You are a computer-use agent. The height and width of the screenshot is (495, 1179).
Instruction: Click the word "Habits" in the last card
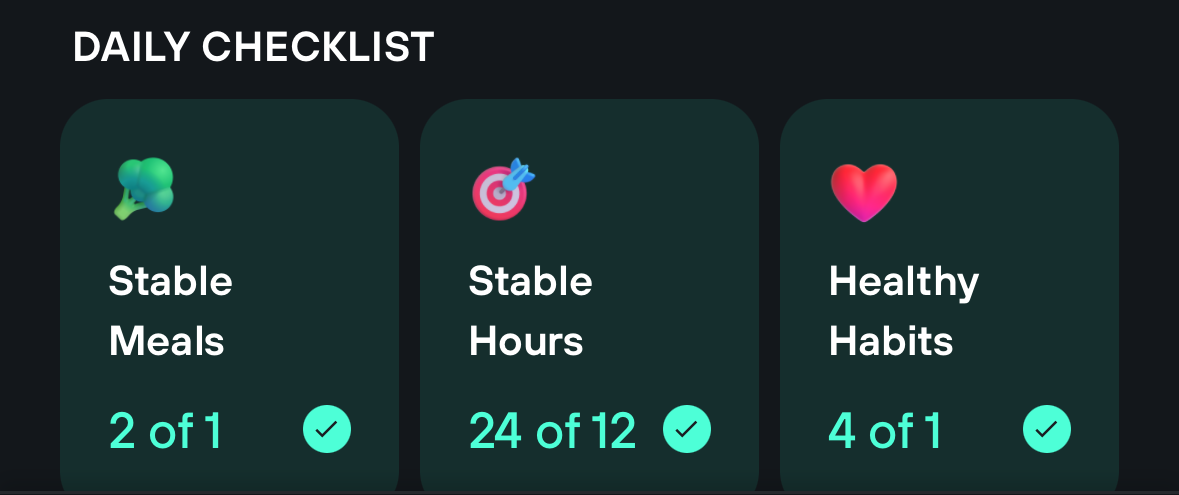pos(891,343)
